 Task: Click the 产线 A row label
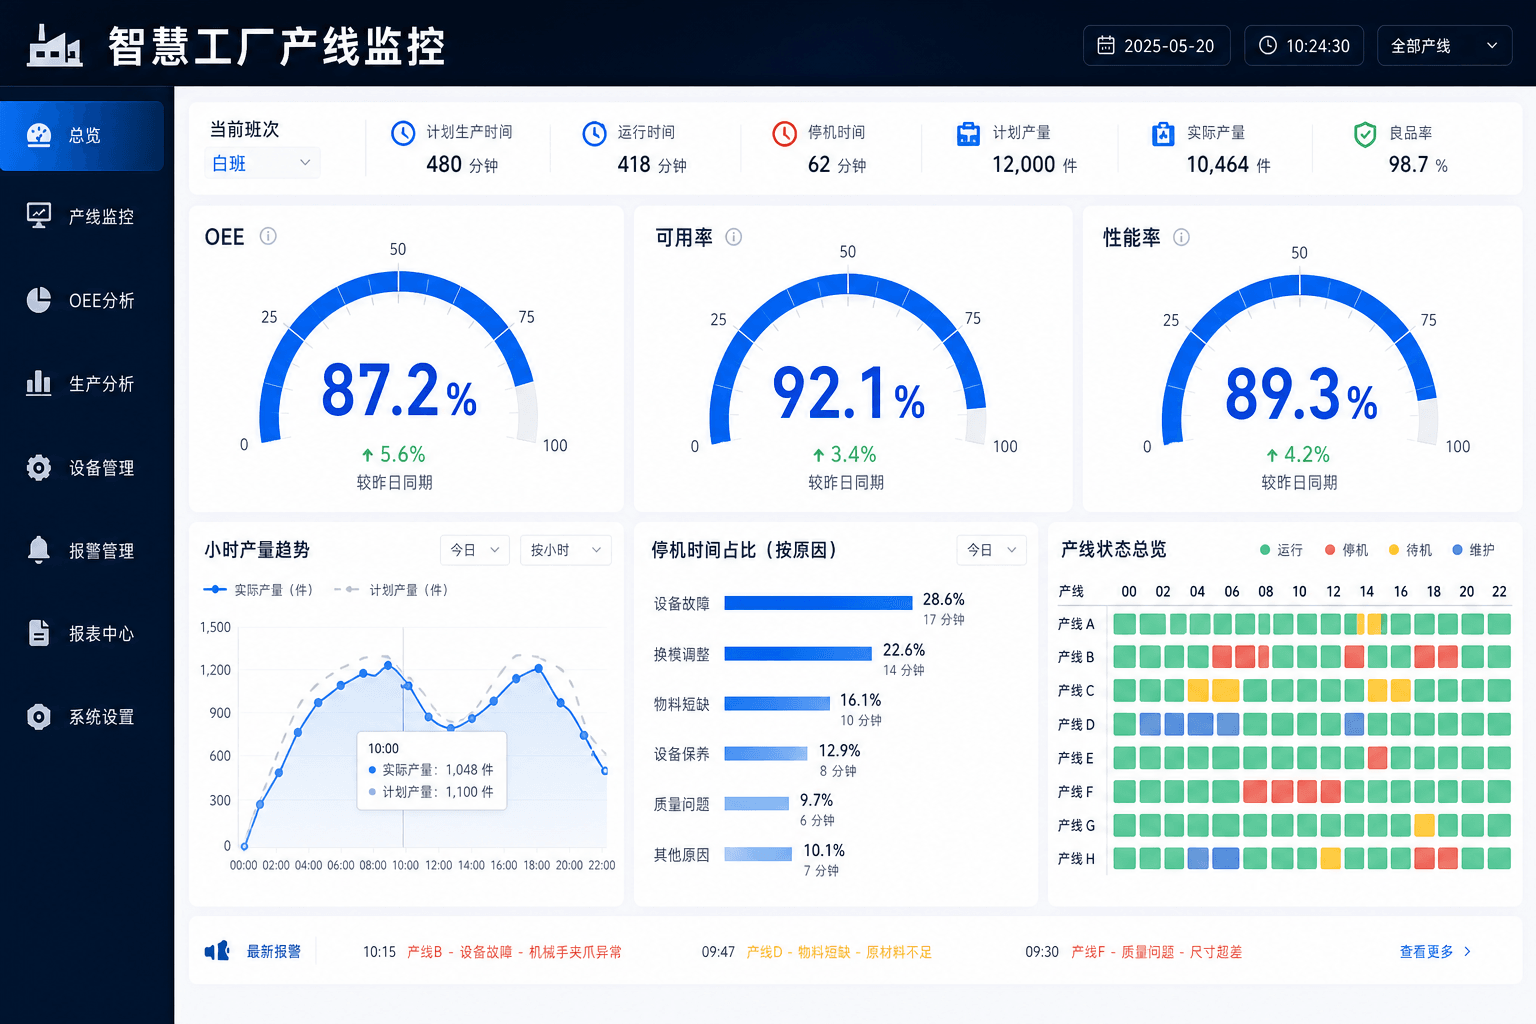click(x=1076, y=624)
